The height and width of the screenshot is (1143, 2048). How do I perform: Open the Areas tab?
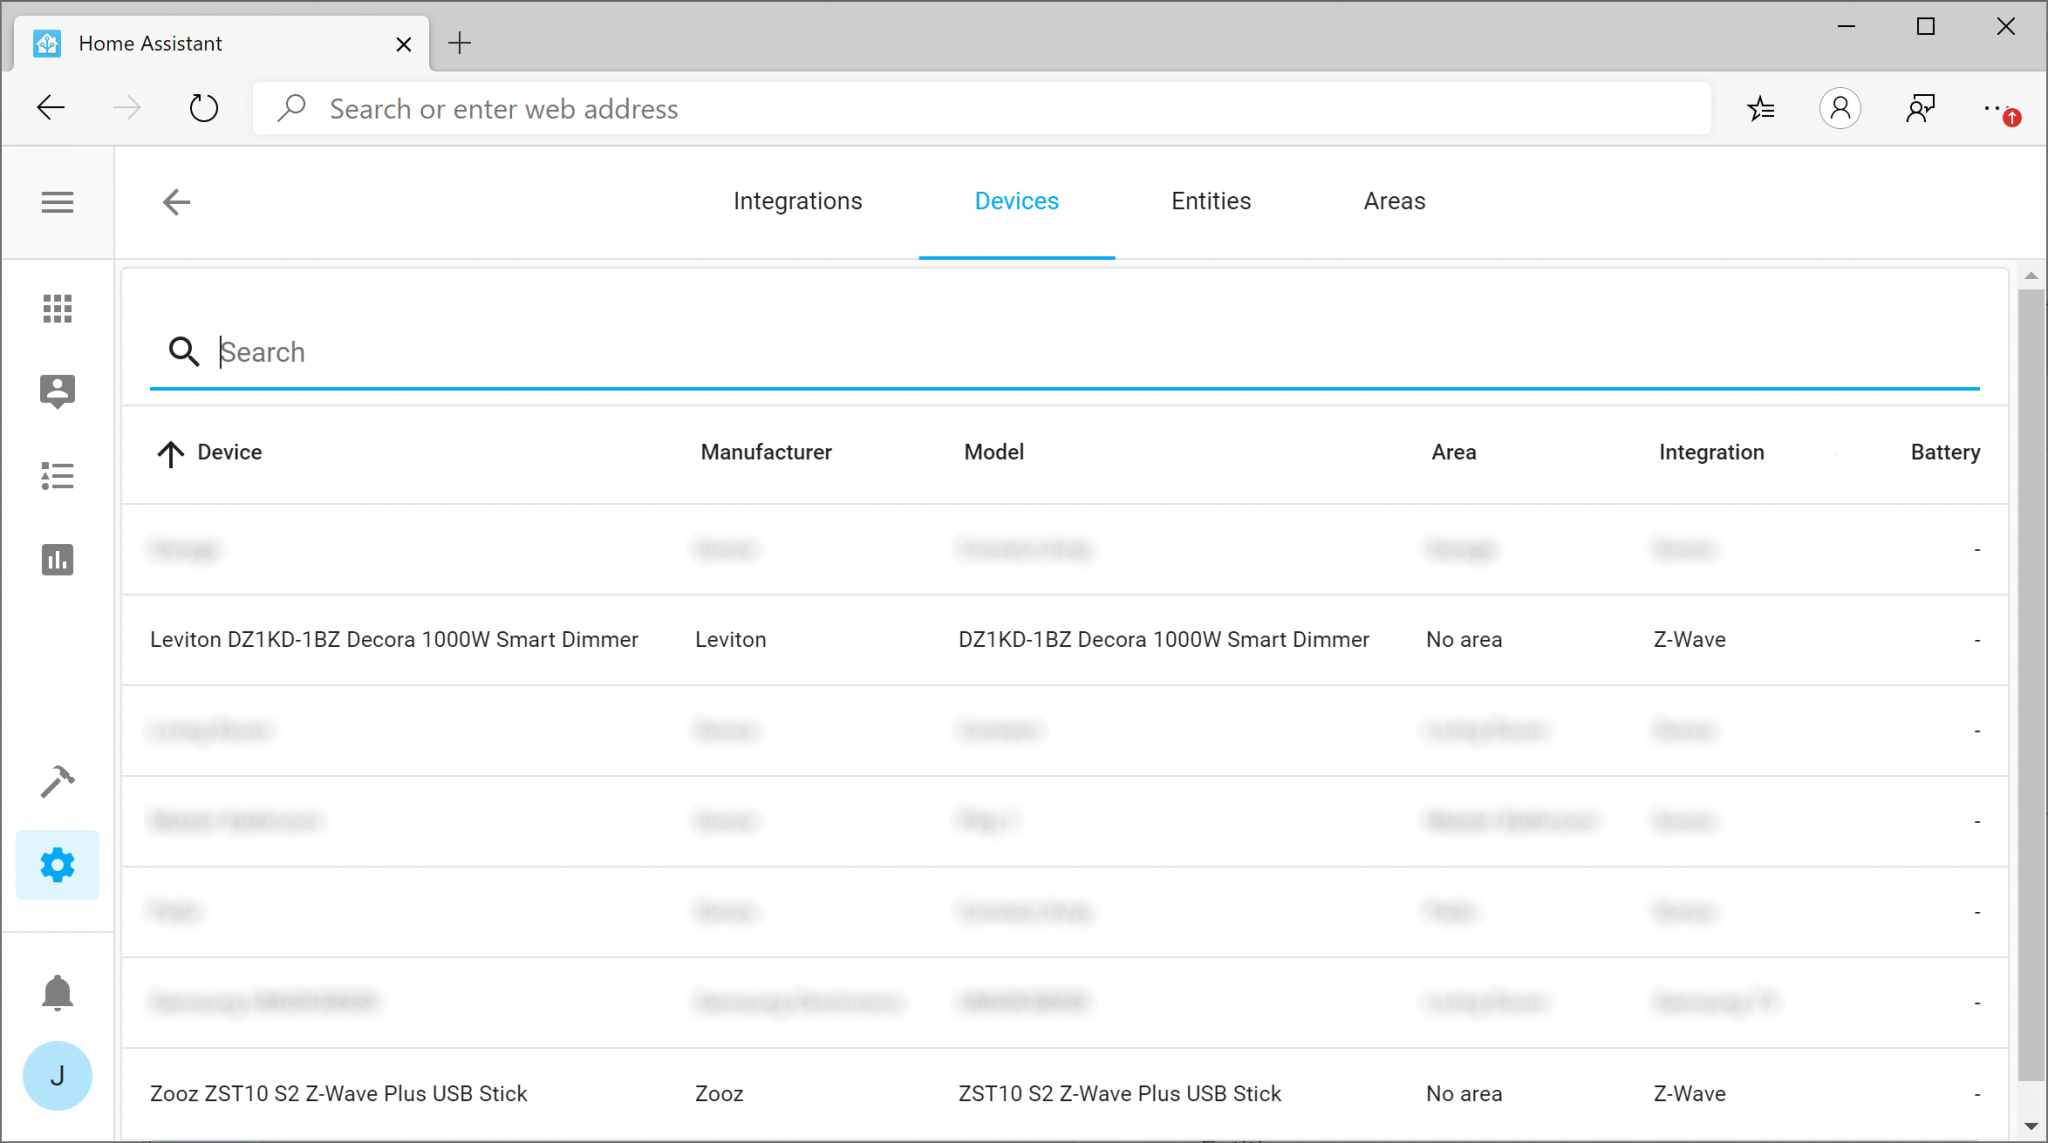point(1394,201)
